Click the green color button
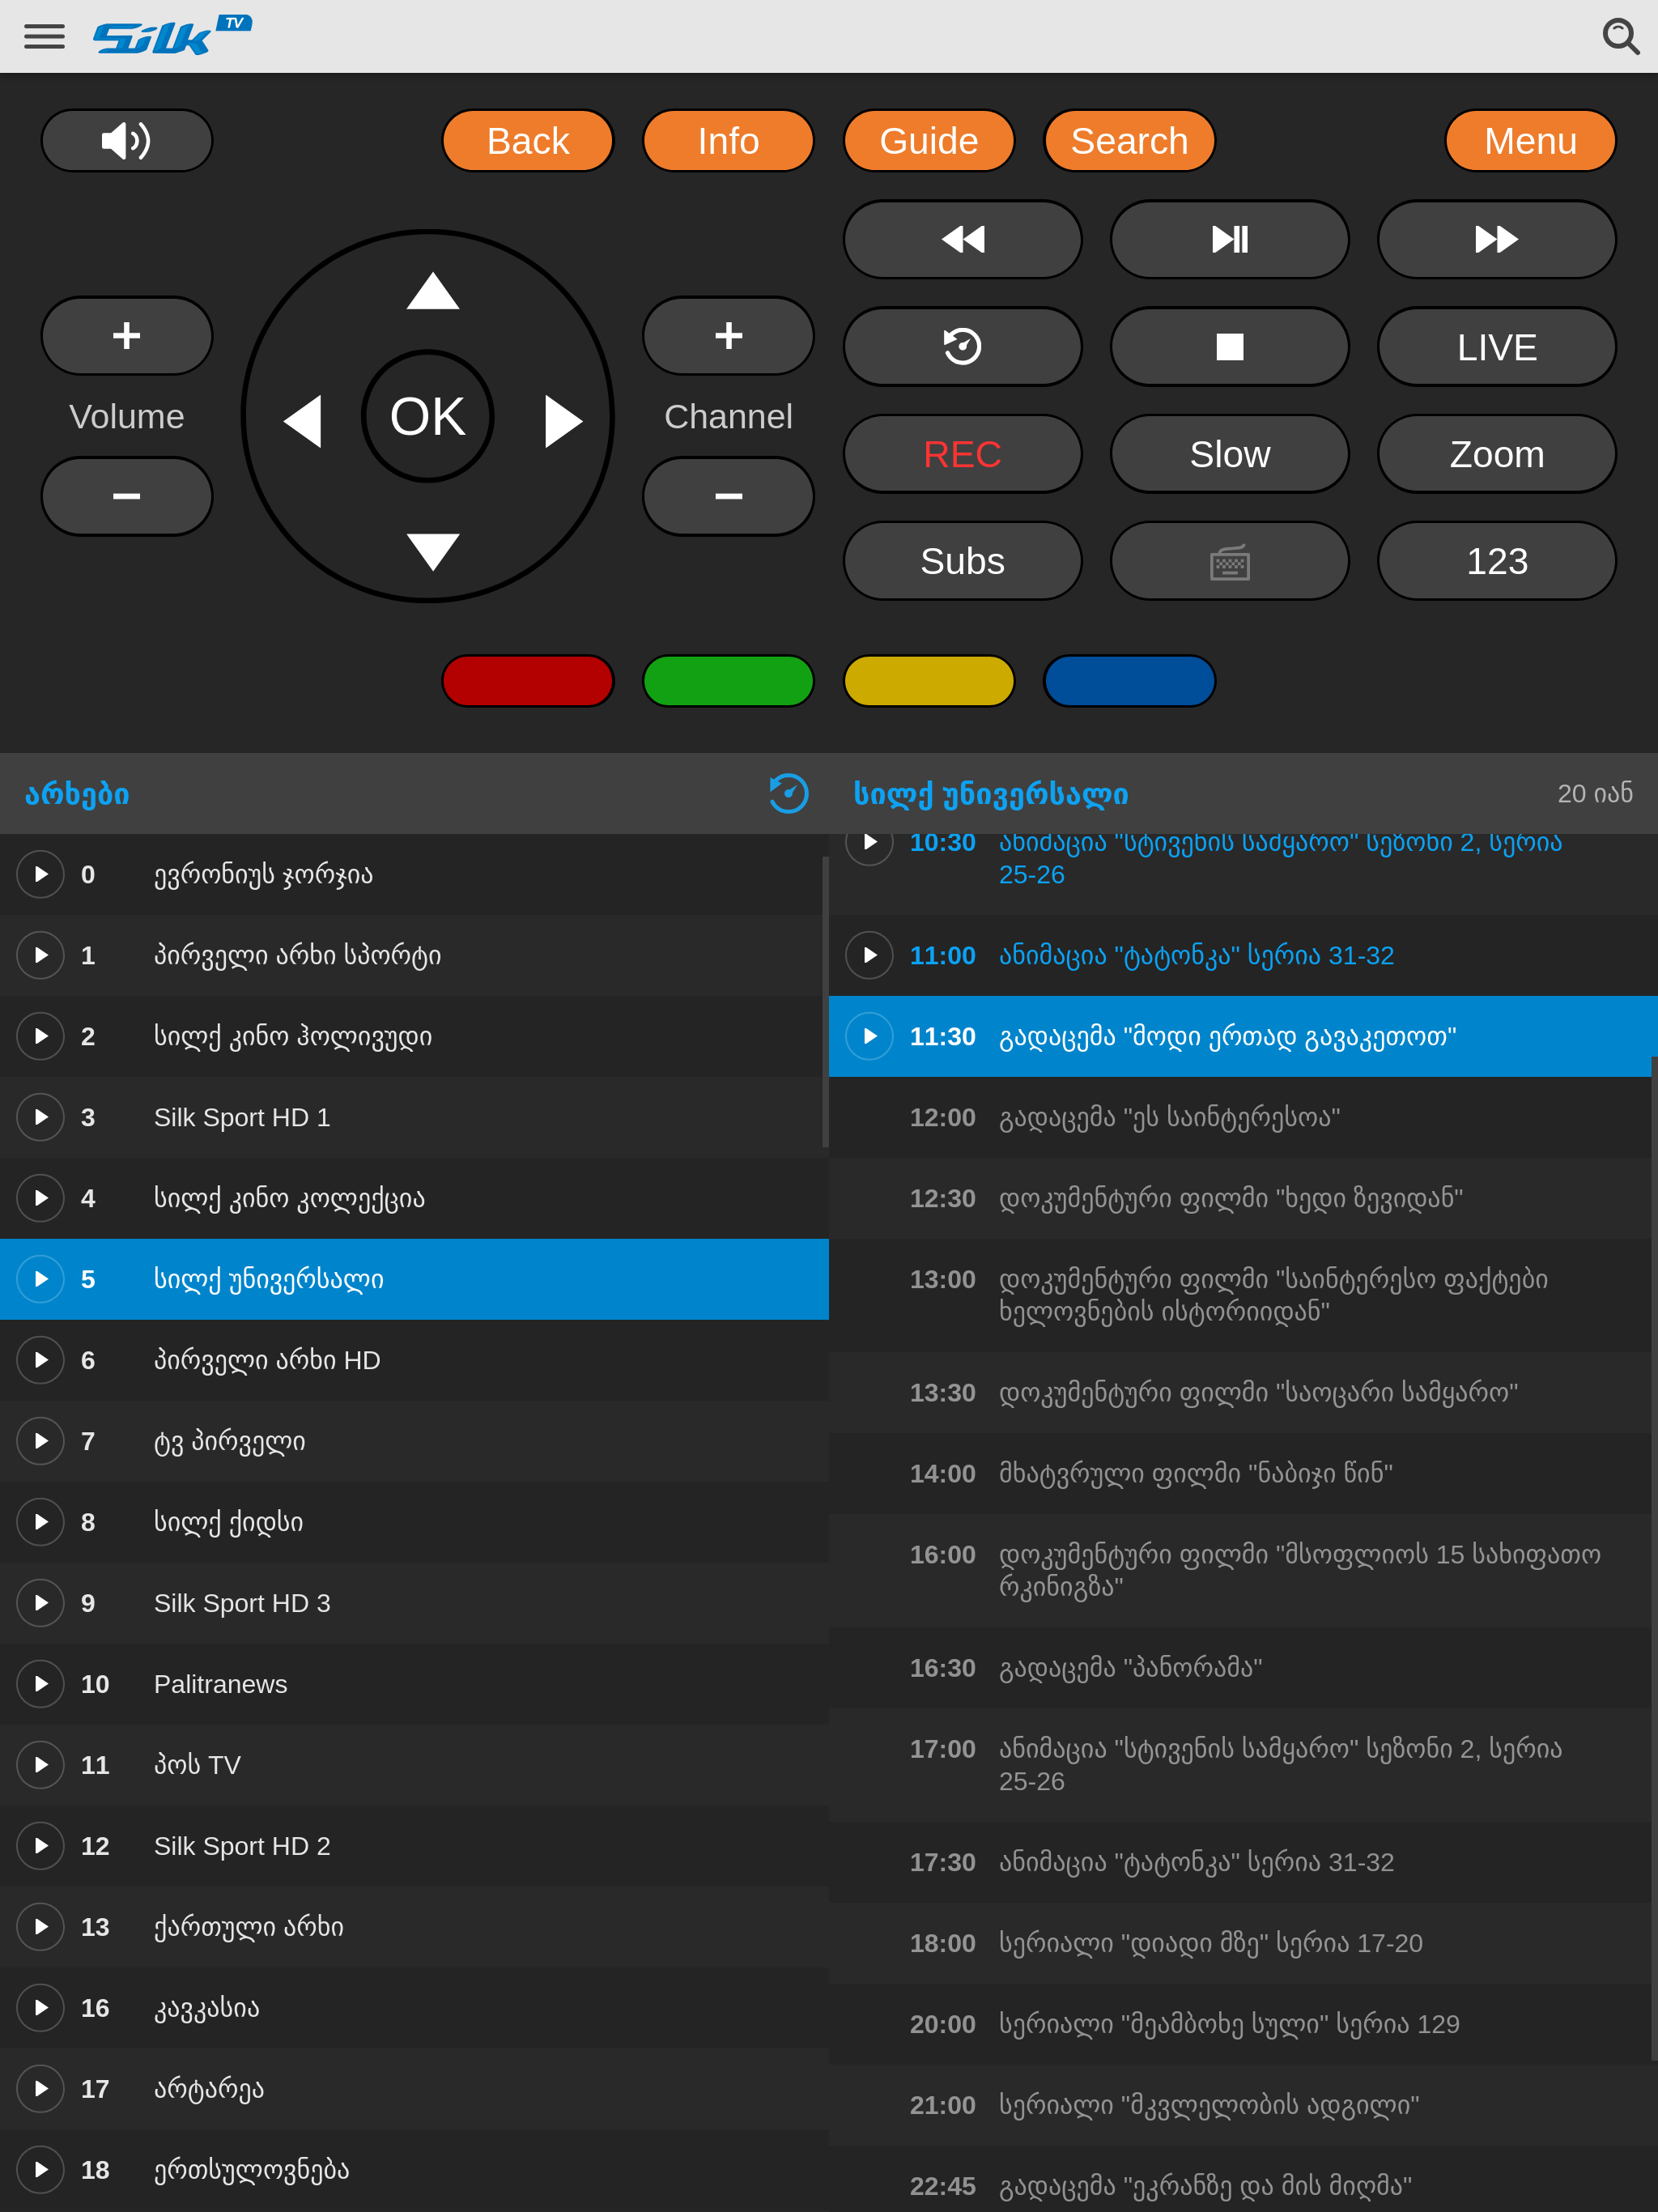Image resolution: width=1658 pixels, height=2212 pixels. click(x=728, y=681)
